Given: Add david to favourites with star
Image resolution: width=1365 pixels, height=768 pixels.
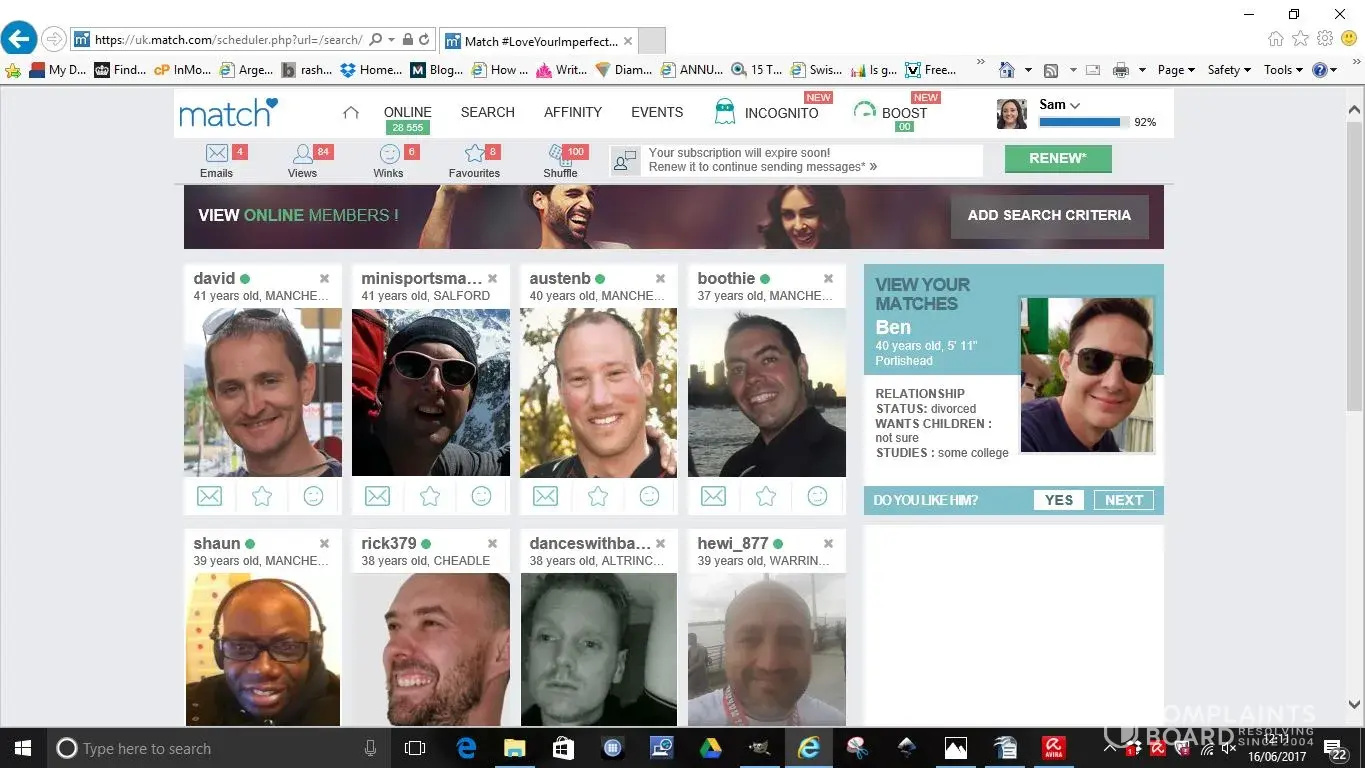Looking at the screenshot, I should (x=262, y=496).
